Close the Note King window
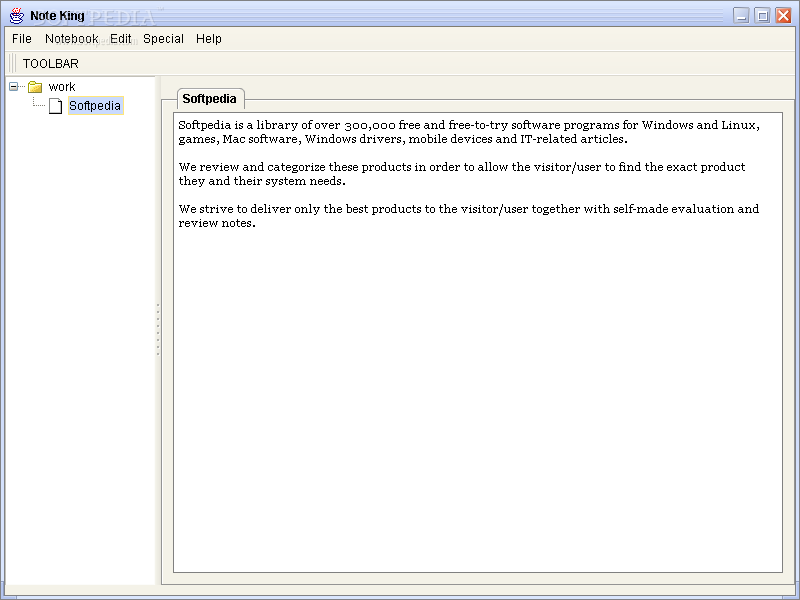This screenshot has height=600, width=800. pos(783,15)
